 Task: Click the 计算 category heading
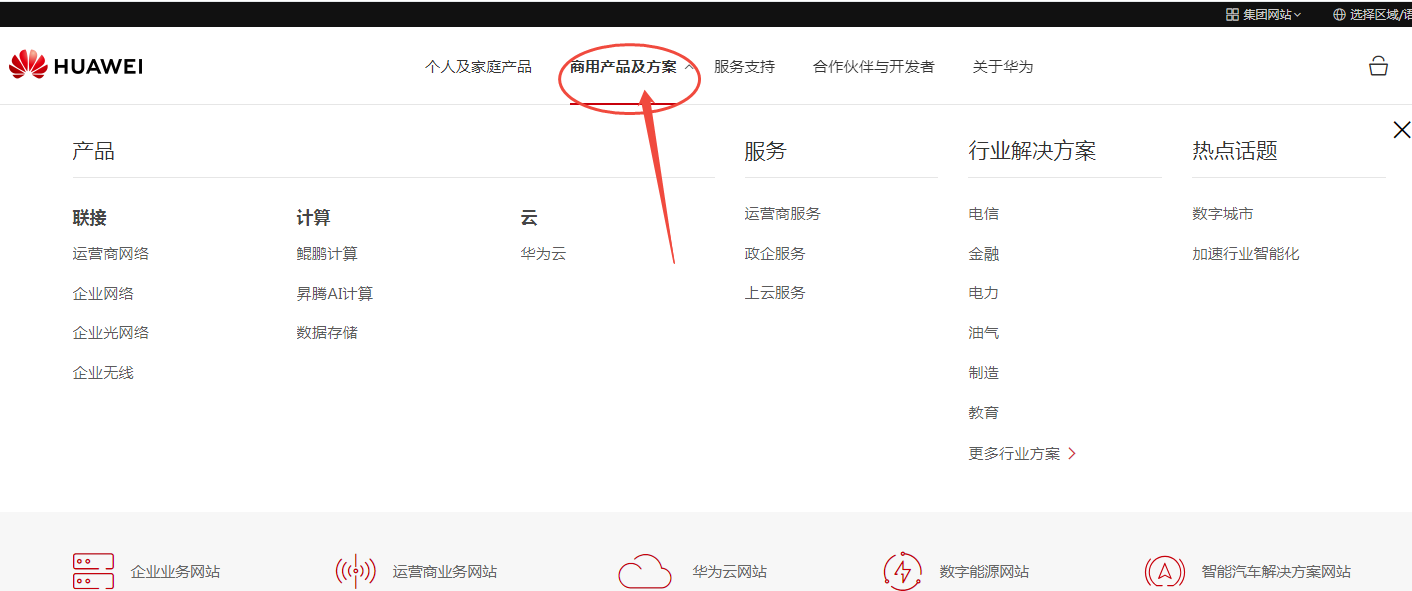pos(313,217)
